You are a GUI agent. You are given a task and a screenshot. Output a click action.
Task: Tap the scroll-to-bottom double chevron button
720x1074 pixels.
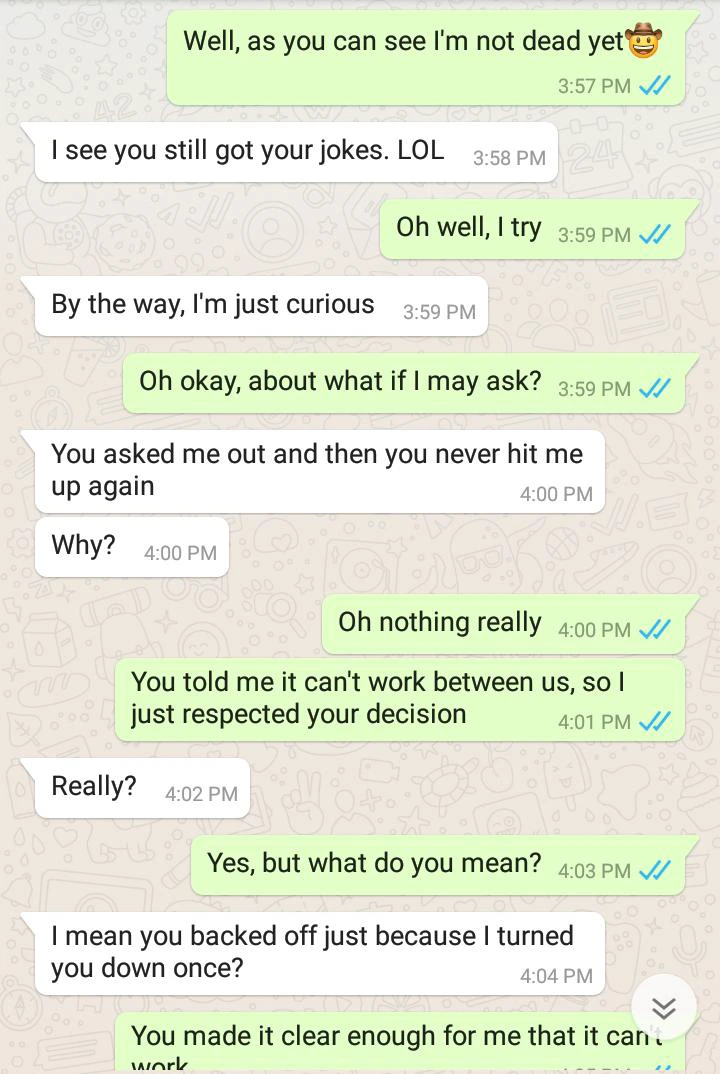663,1008
